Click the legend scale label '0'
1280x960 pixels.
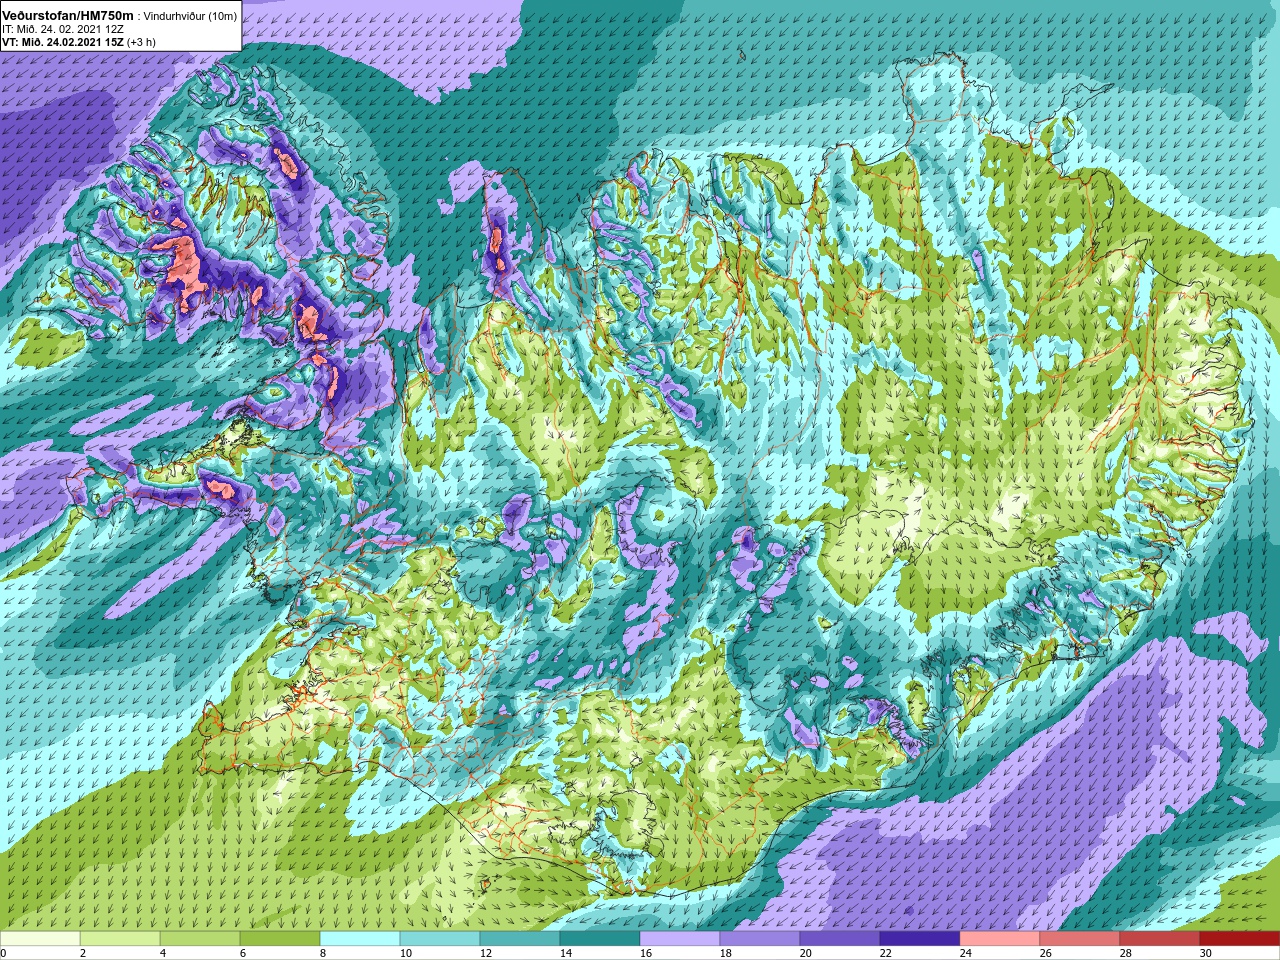tap(4, 953)
